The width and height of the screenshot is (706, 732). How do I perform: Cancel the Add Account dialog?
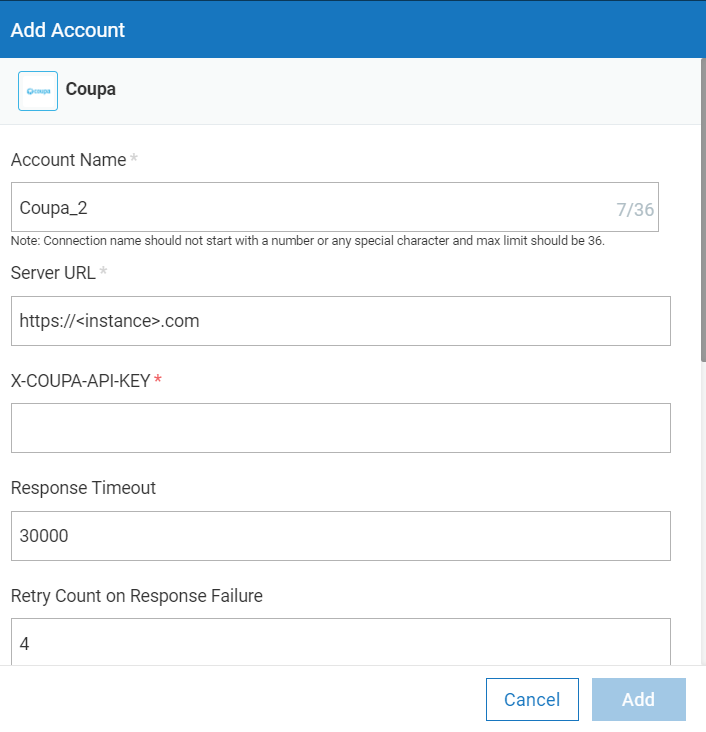point(532,699)
